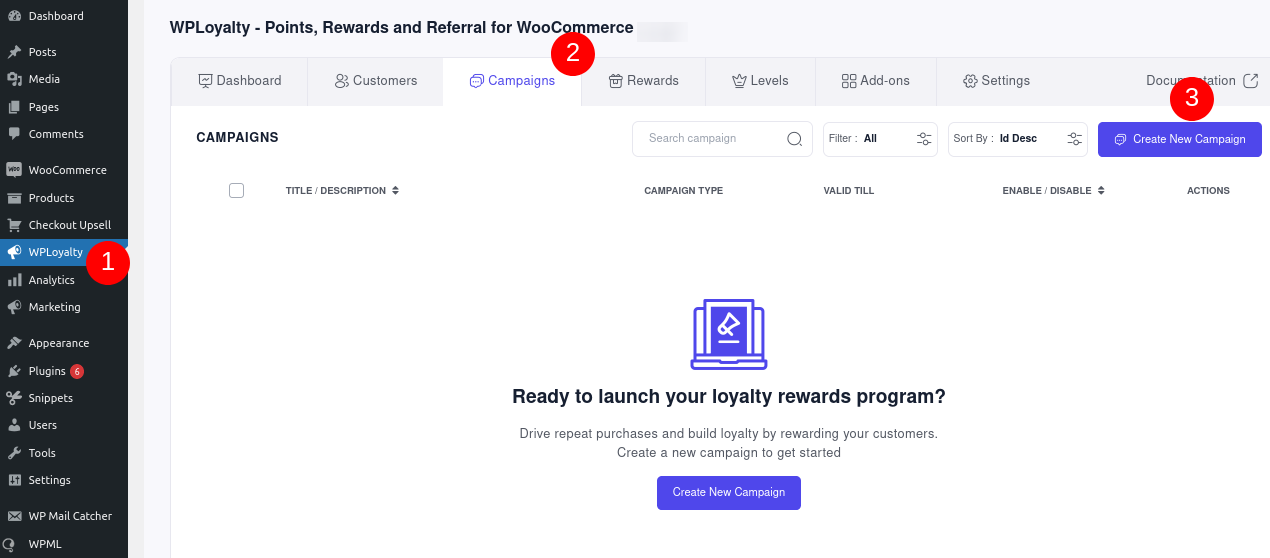Open the Appearance menu item
The height and width of the screenshot is (558, 1270).
(x=64, y=343)
